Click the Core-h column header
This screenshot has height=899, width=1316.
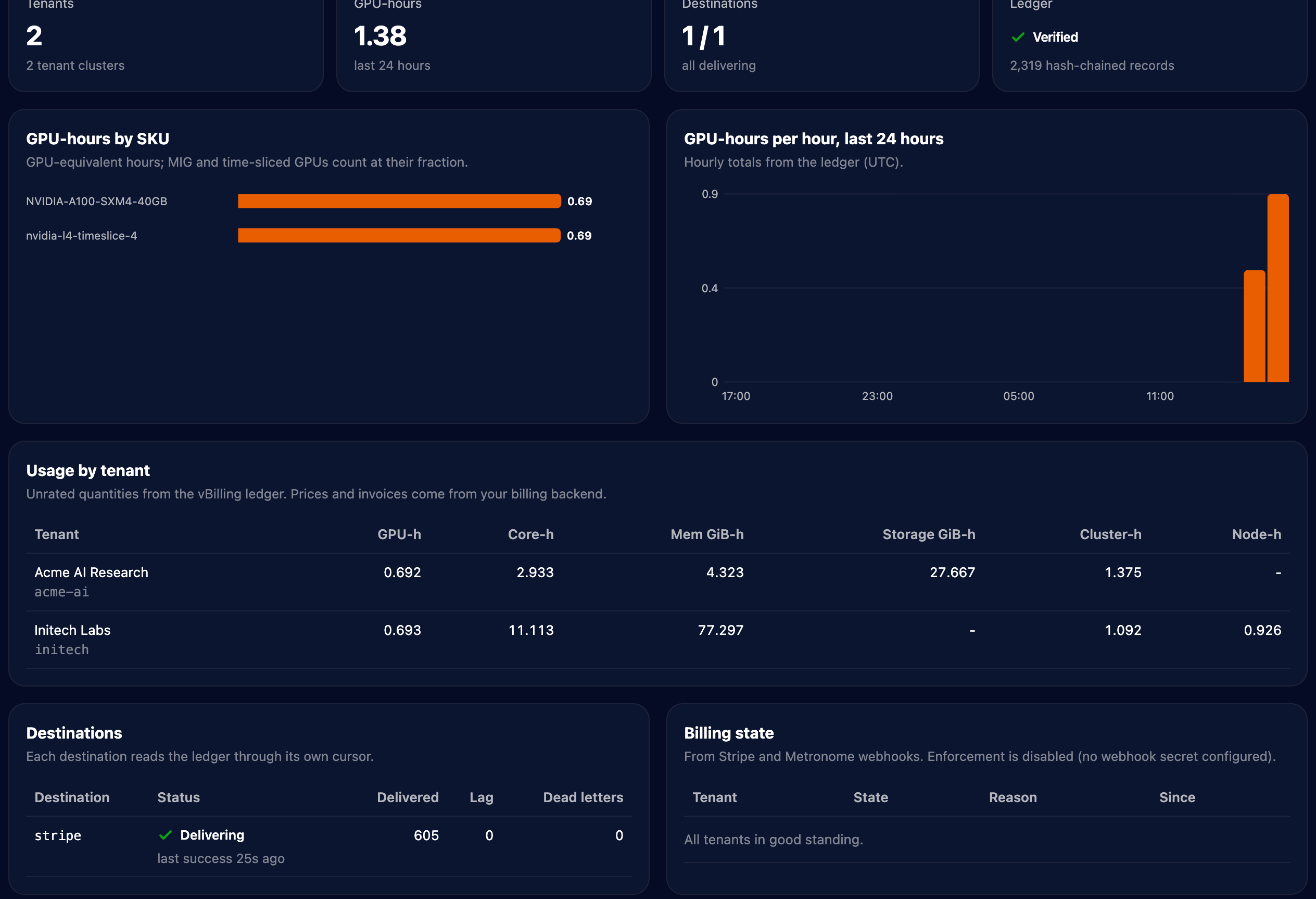coord(531,534)
